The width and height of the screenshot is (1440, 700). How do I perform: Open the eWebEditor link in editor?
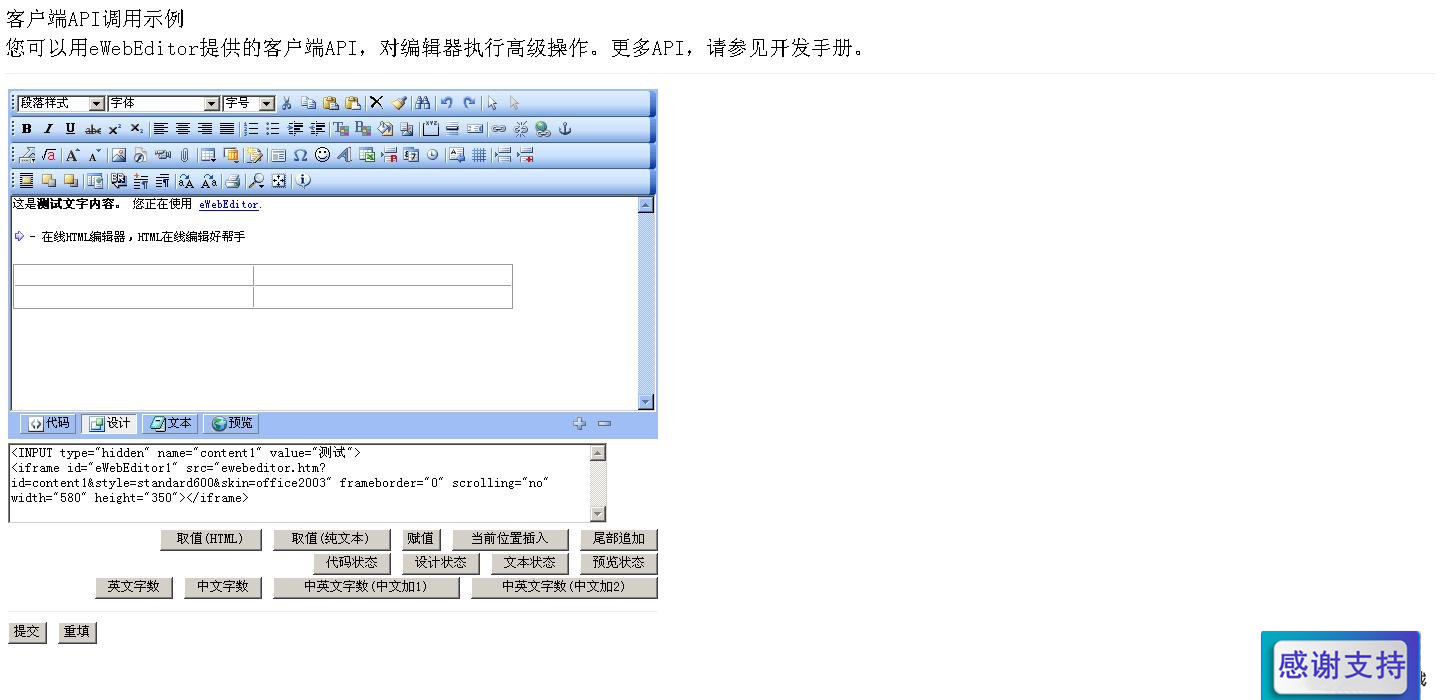[229, 204]
